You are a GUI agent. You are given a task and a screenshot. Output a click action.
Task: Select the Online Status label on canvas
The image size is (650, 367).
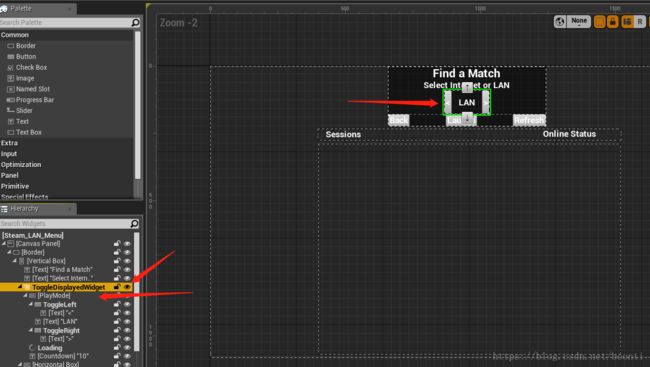pyautogui.click(x=569, y=134)
